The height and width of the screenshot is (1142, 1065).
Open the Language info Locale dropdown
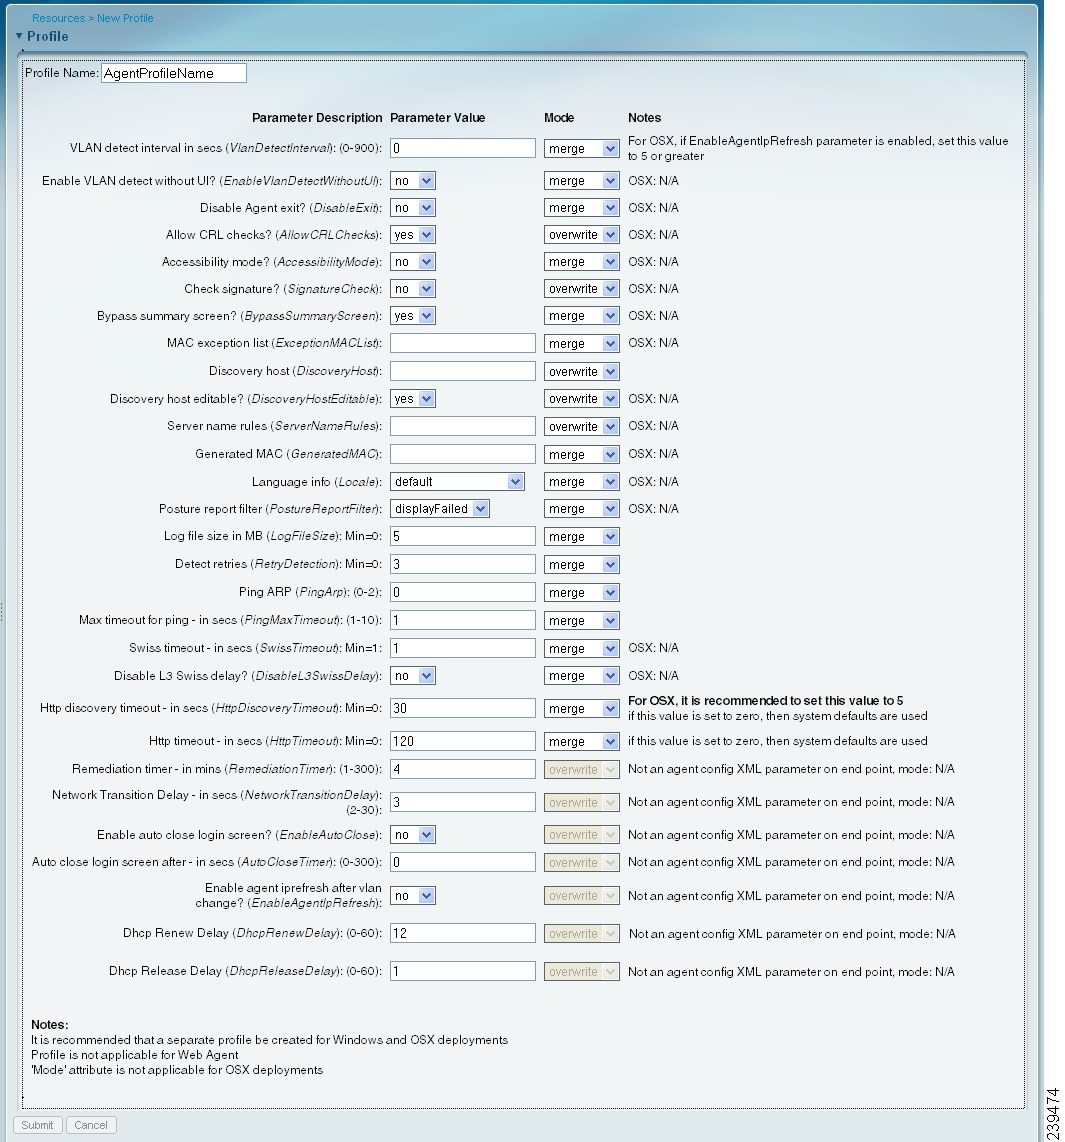(457, 481)
